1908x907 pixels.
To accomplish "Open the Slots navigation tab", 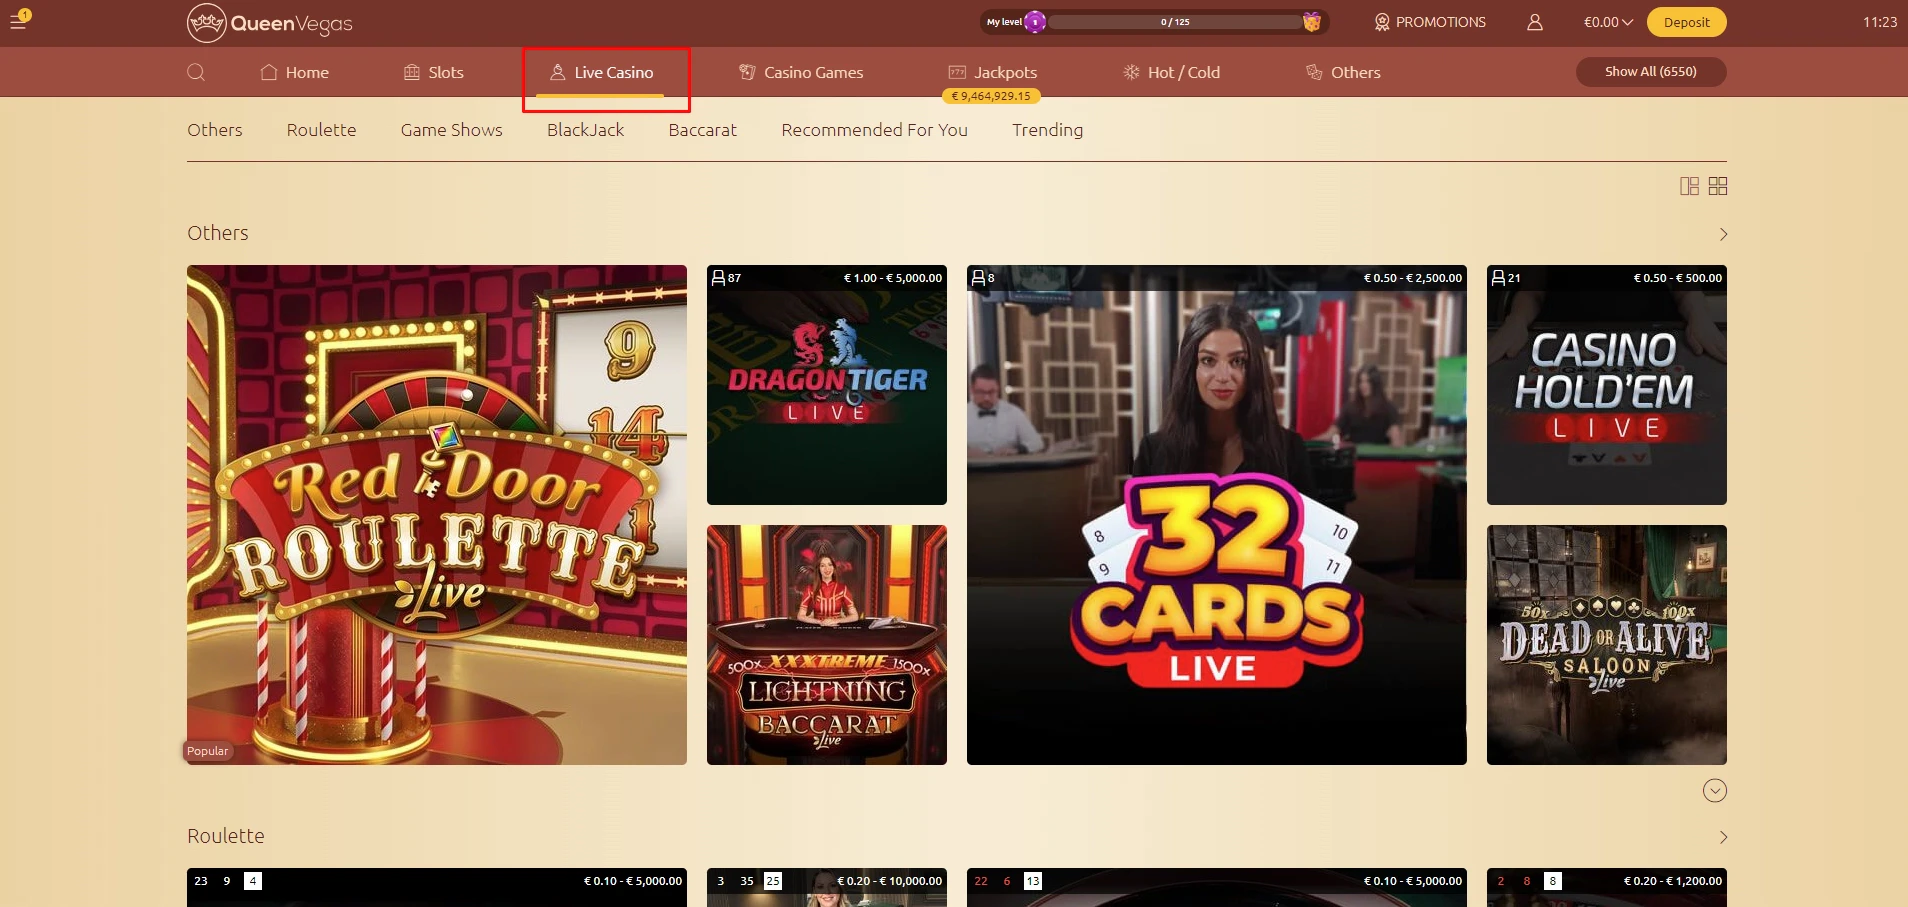I will pos(434,72).
